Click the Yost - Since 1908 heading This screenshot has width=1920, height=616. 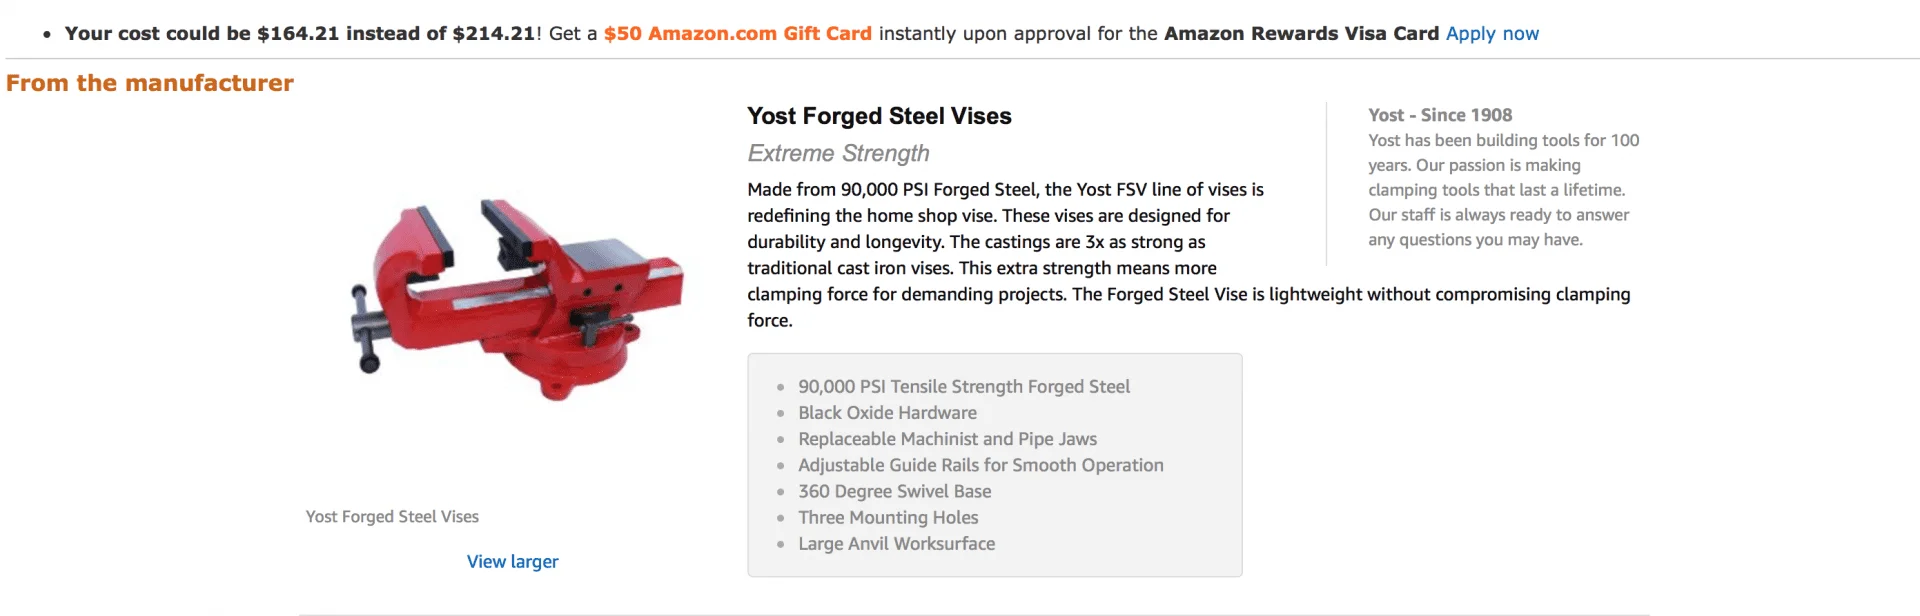[x=1440, y=115]
